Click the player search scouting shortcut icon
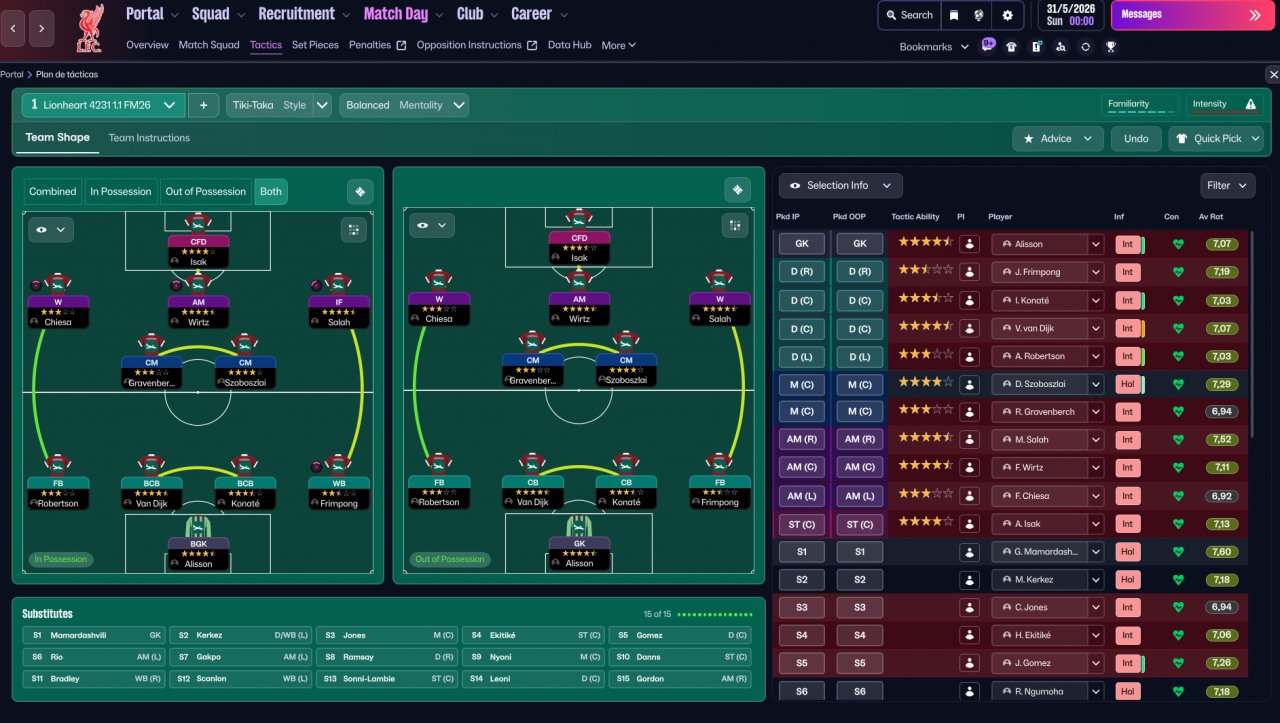The image size is (1280, 723). [1061, 46]
